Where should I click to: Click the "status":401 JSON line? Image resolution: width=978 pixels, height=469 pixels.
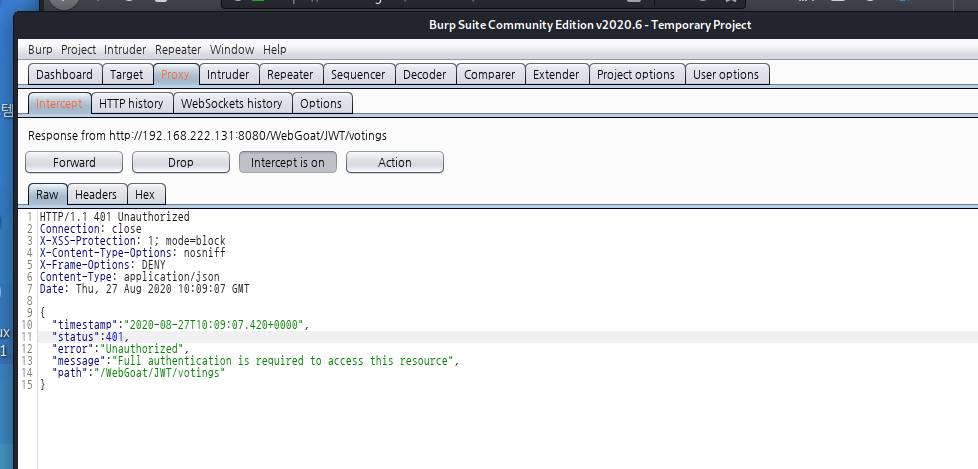click(x=91, y=337)
